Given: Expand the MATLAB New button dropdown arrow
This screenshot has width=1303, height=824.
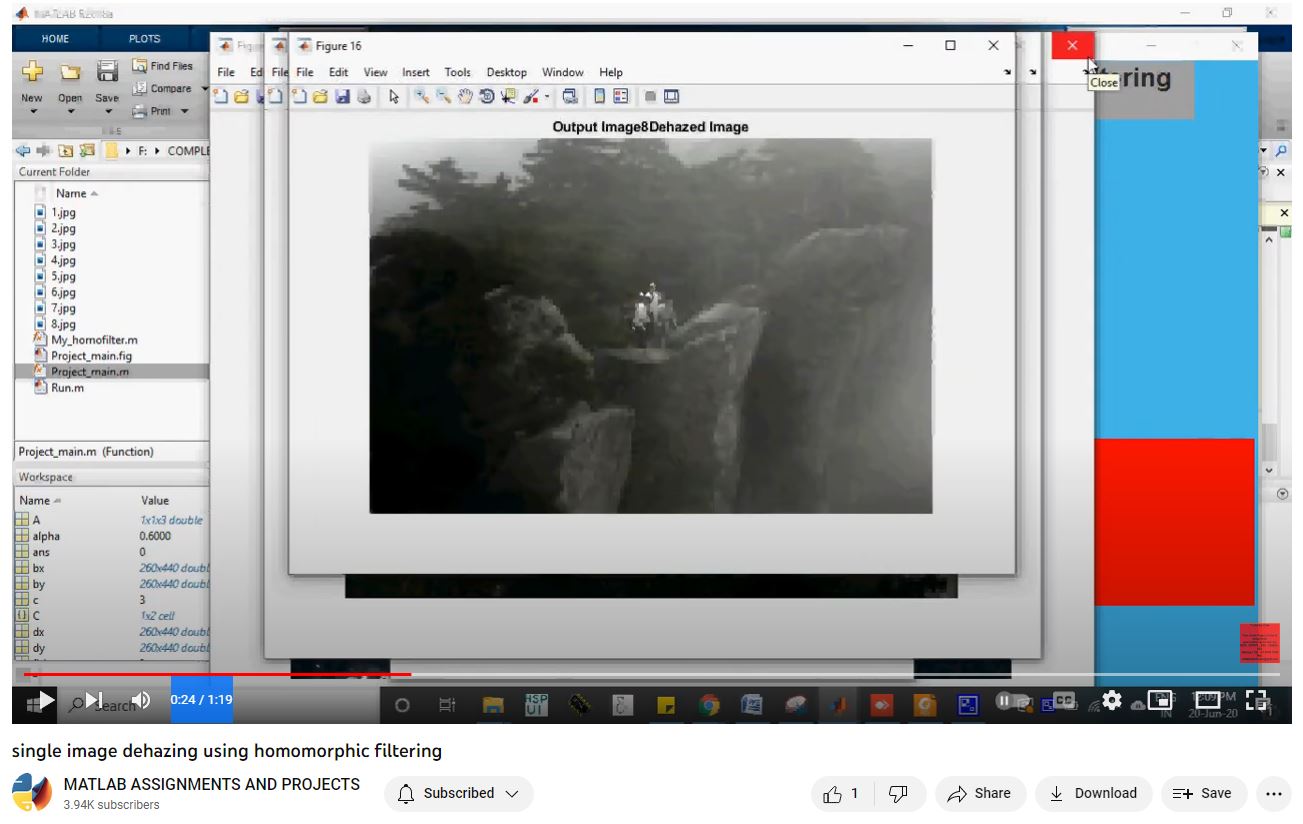Looking at the screenshot, I should click(32, 112).
